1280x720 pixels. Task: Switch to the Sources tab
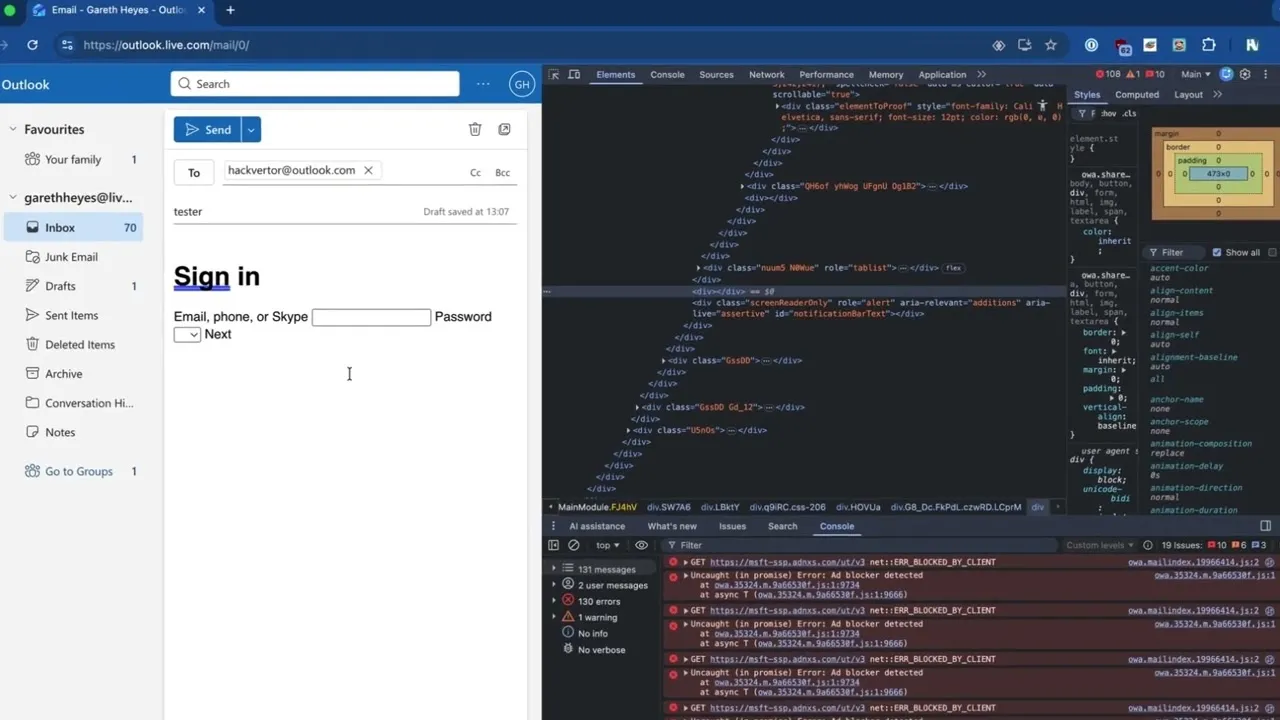(716, 74)
